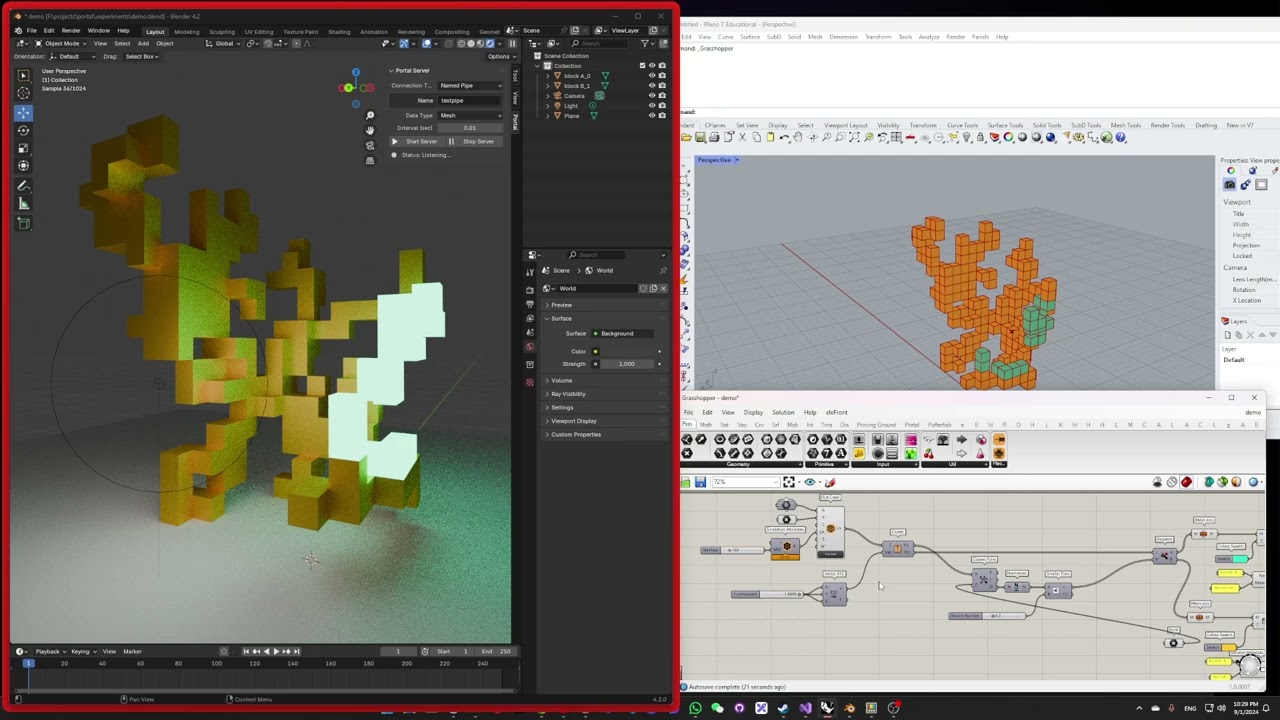Open the Render menu in Blender
The image size is (1280, 720).
point(71,31)
